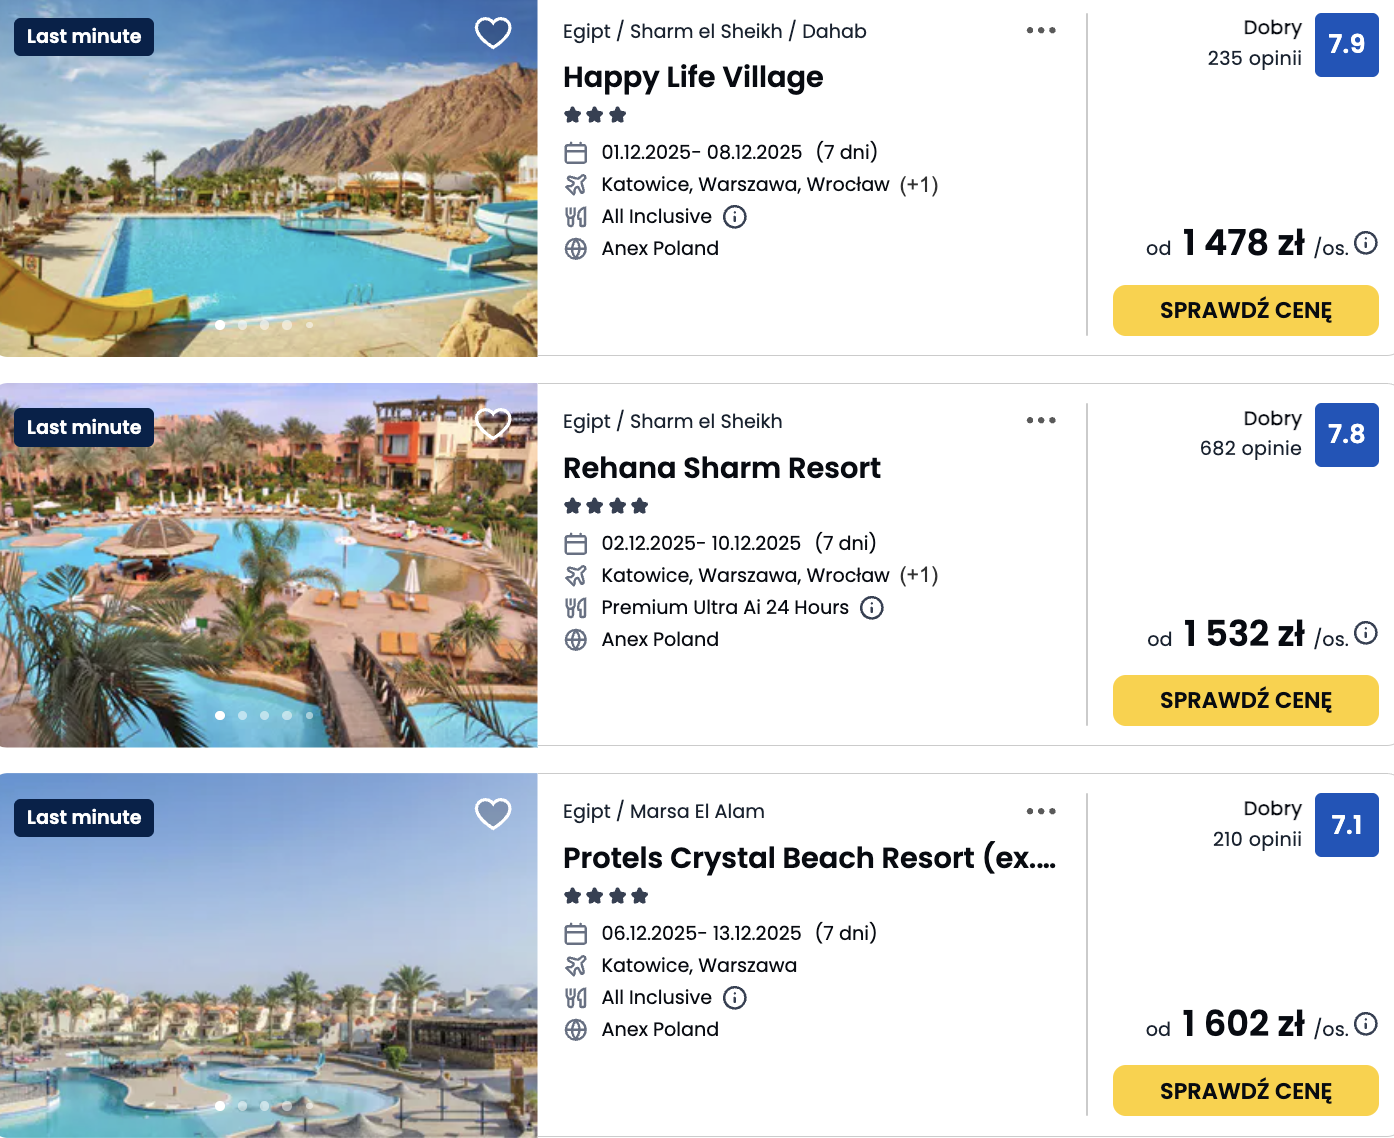Click SPRAWDŹ CENĘ on the Protels Crystal Beach offer
Image resolution: width=1394 pixels, height=1138 pixels.
click(x=1245, y=1091)
